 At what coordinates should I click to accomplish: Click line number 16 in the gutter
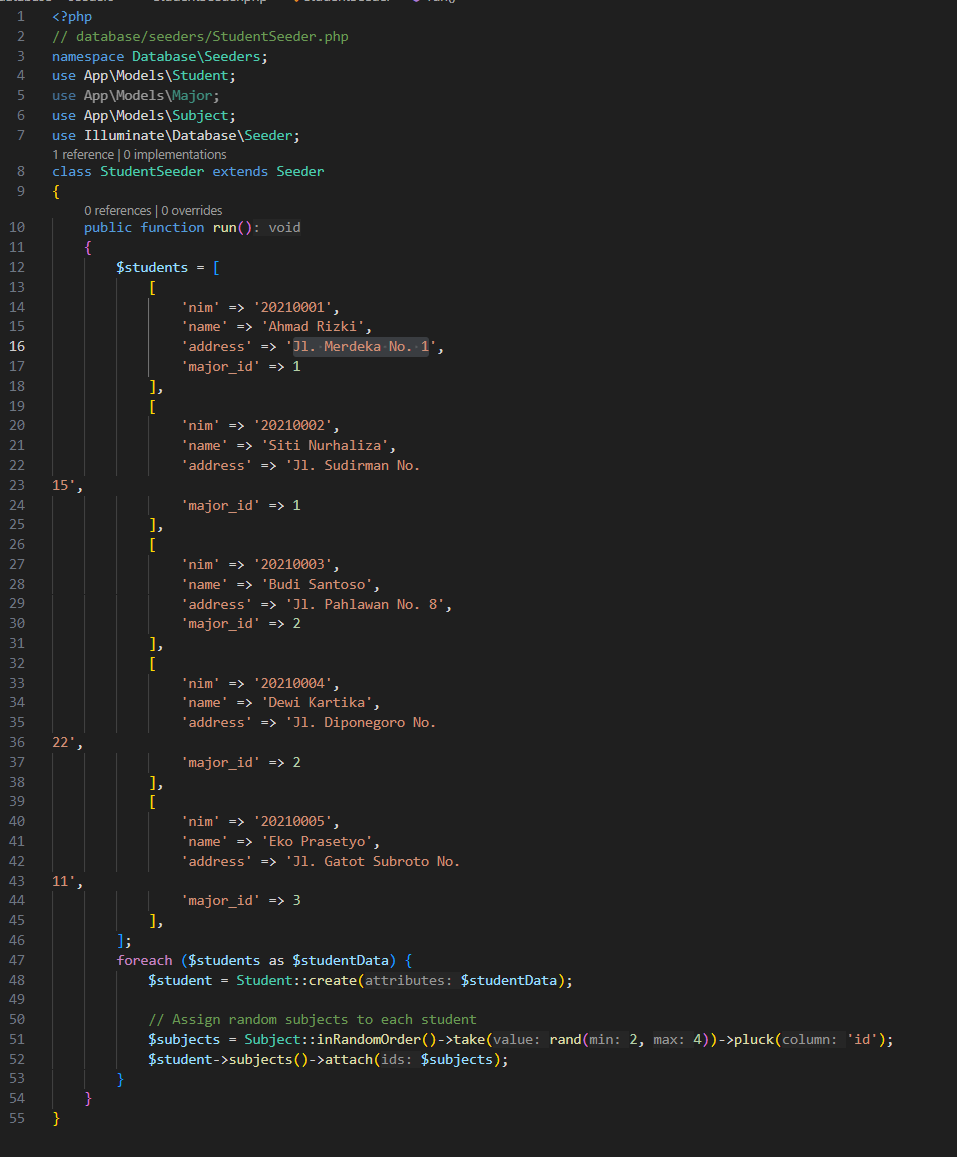point(17,346)
